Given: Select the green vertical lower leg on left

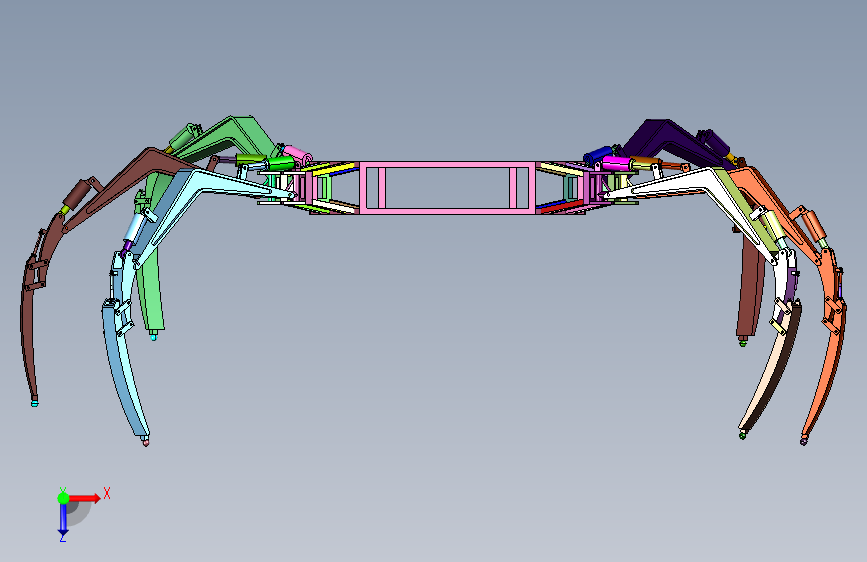Looking at the screenshot, I should [x=150, y=288].
